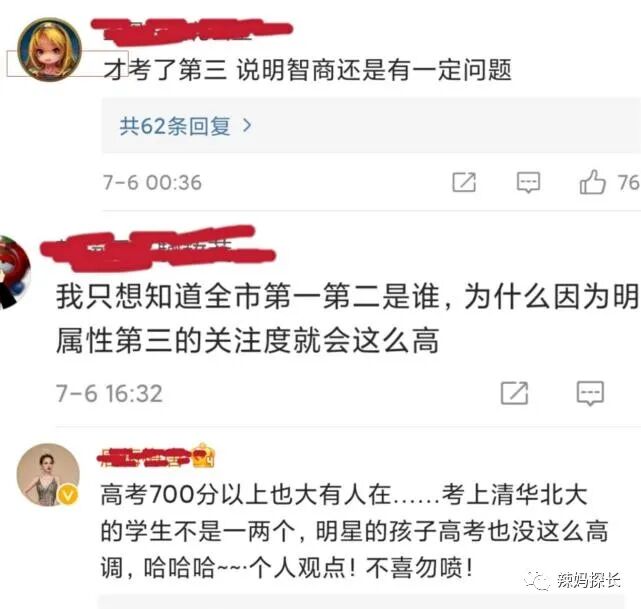641x609 pixels.
Task: Select the comment 才考了第三 说明智商还是有一定问题
Action: [x=307, y=70]
